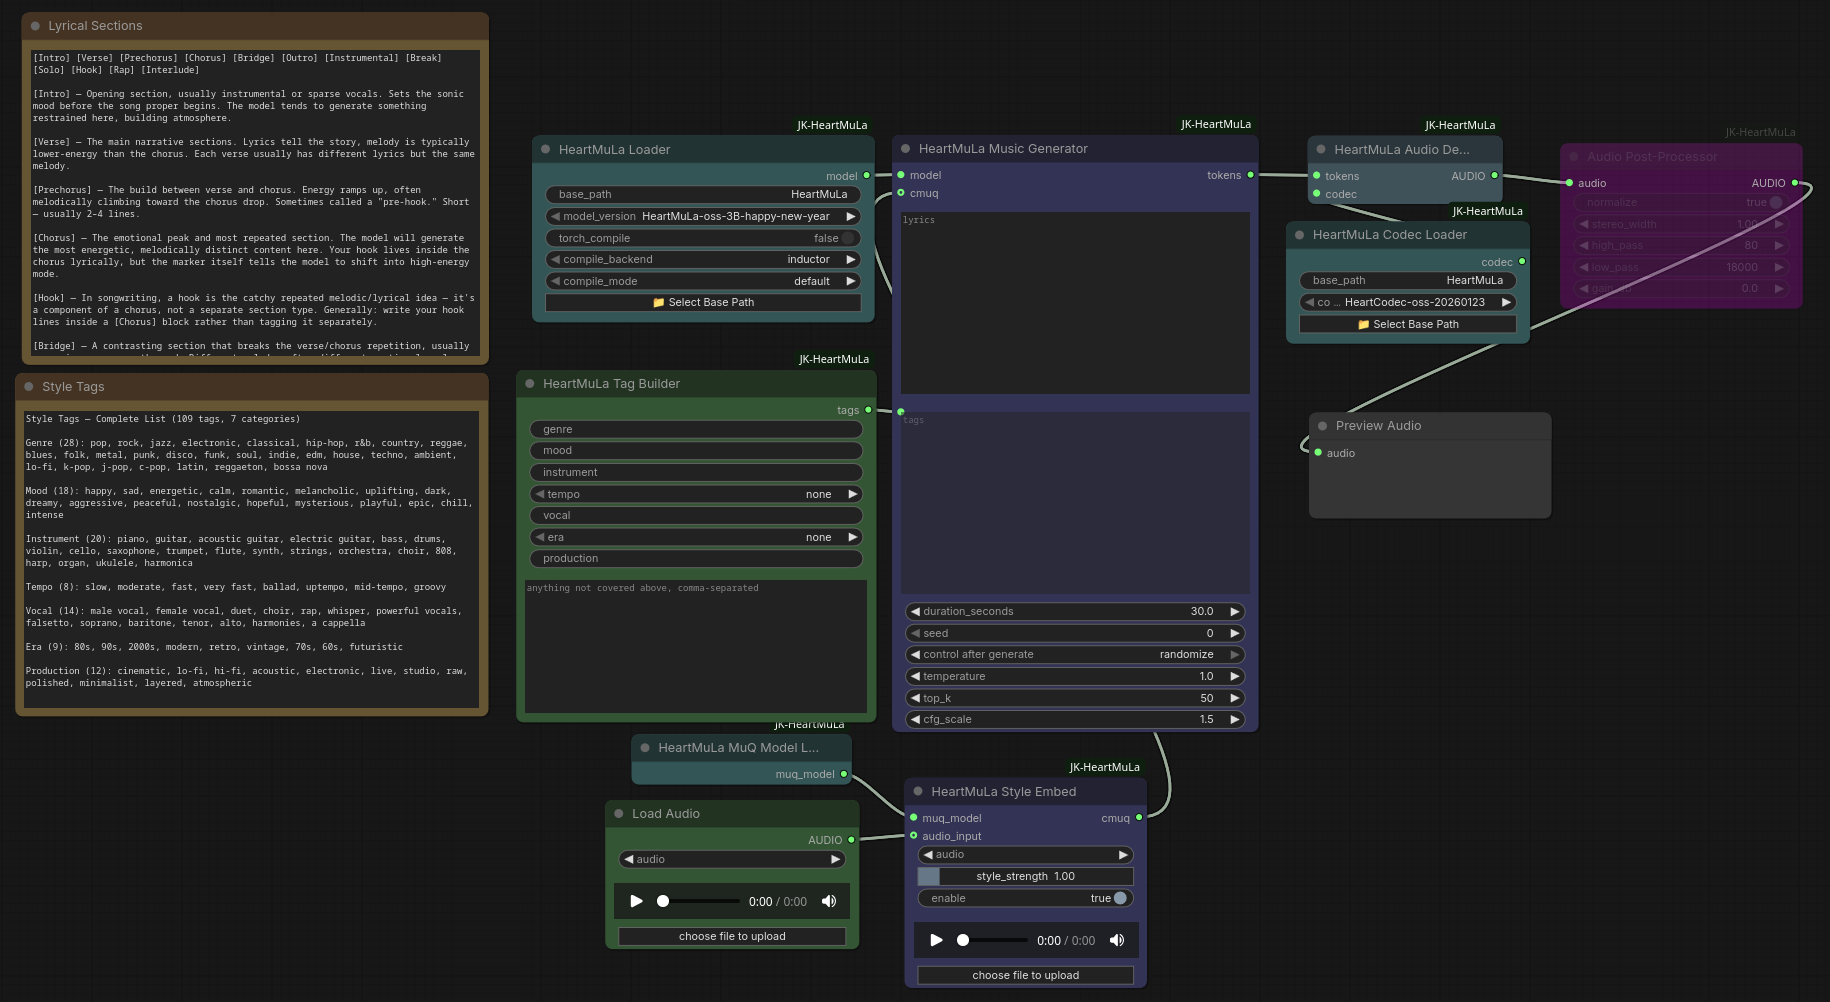Click the mood field in Tag Builder
The width and height of the screenshot is (1830, 1002).
coord(696,450)
